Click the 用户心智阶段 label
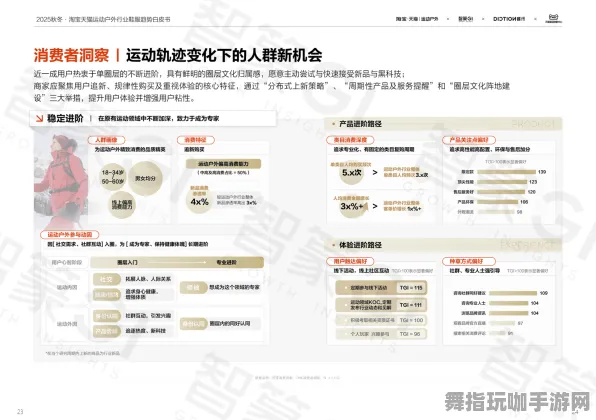The width and height of the screenshot is (596, 420). pyautogui.click(x=67, y=262)
